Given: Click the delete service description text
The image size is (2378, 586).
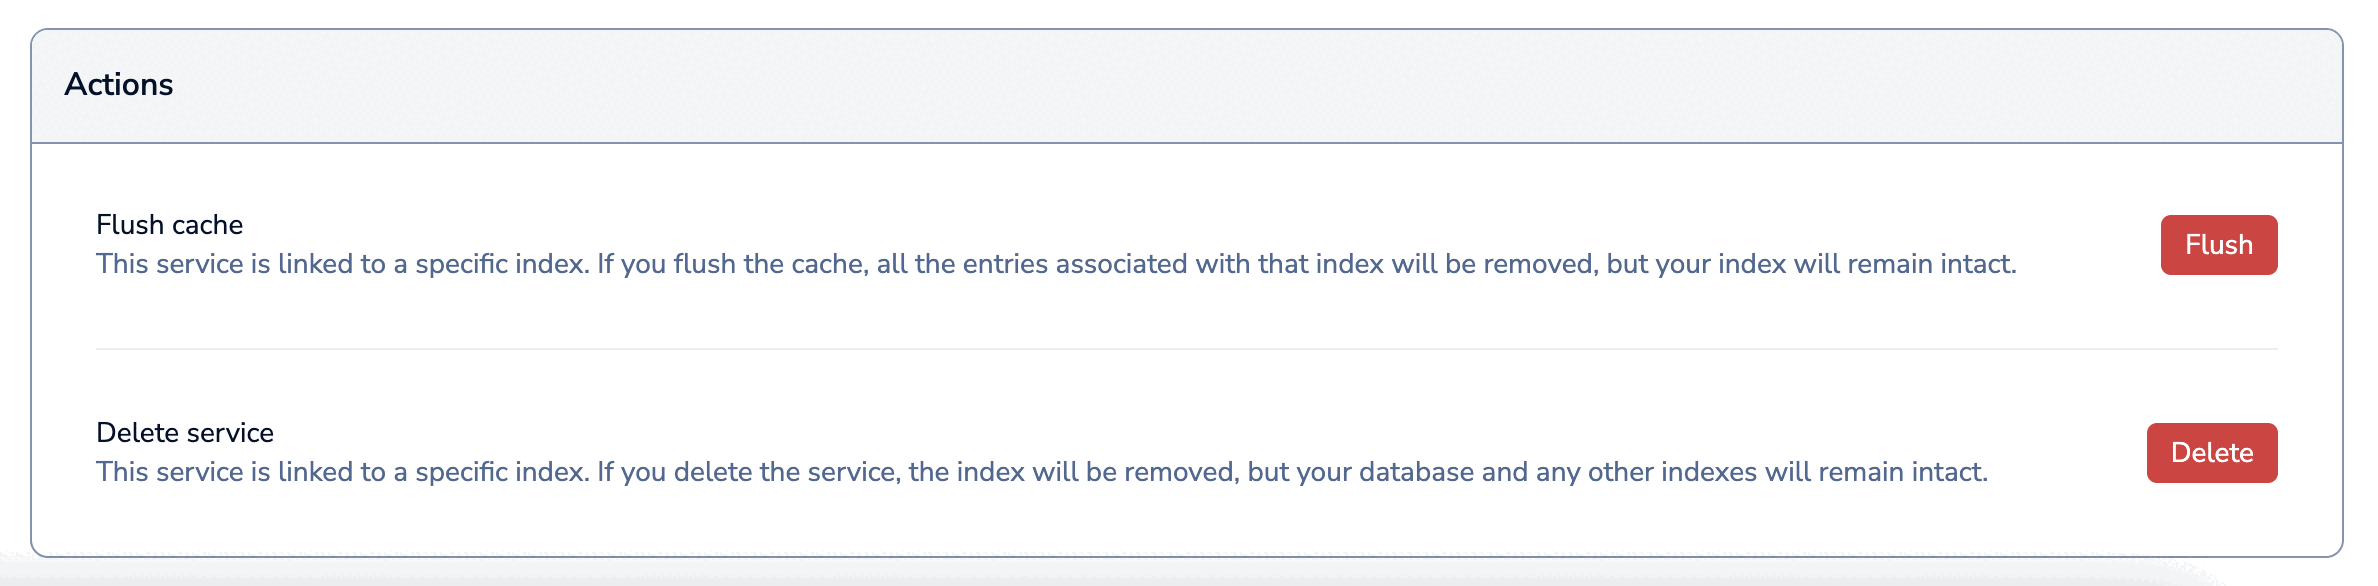Looking at the screenshot, I should tap(1041, 472).
